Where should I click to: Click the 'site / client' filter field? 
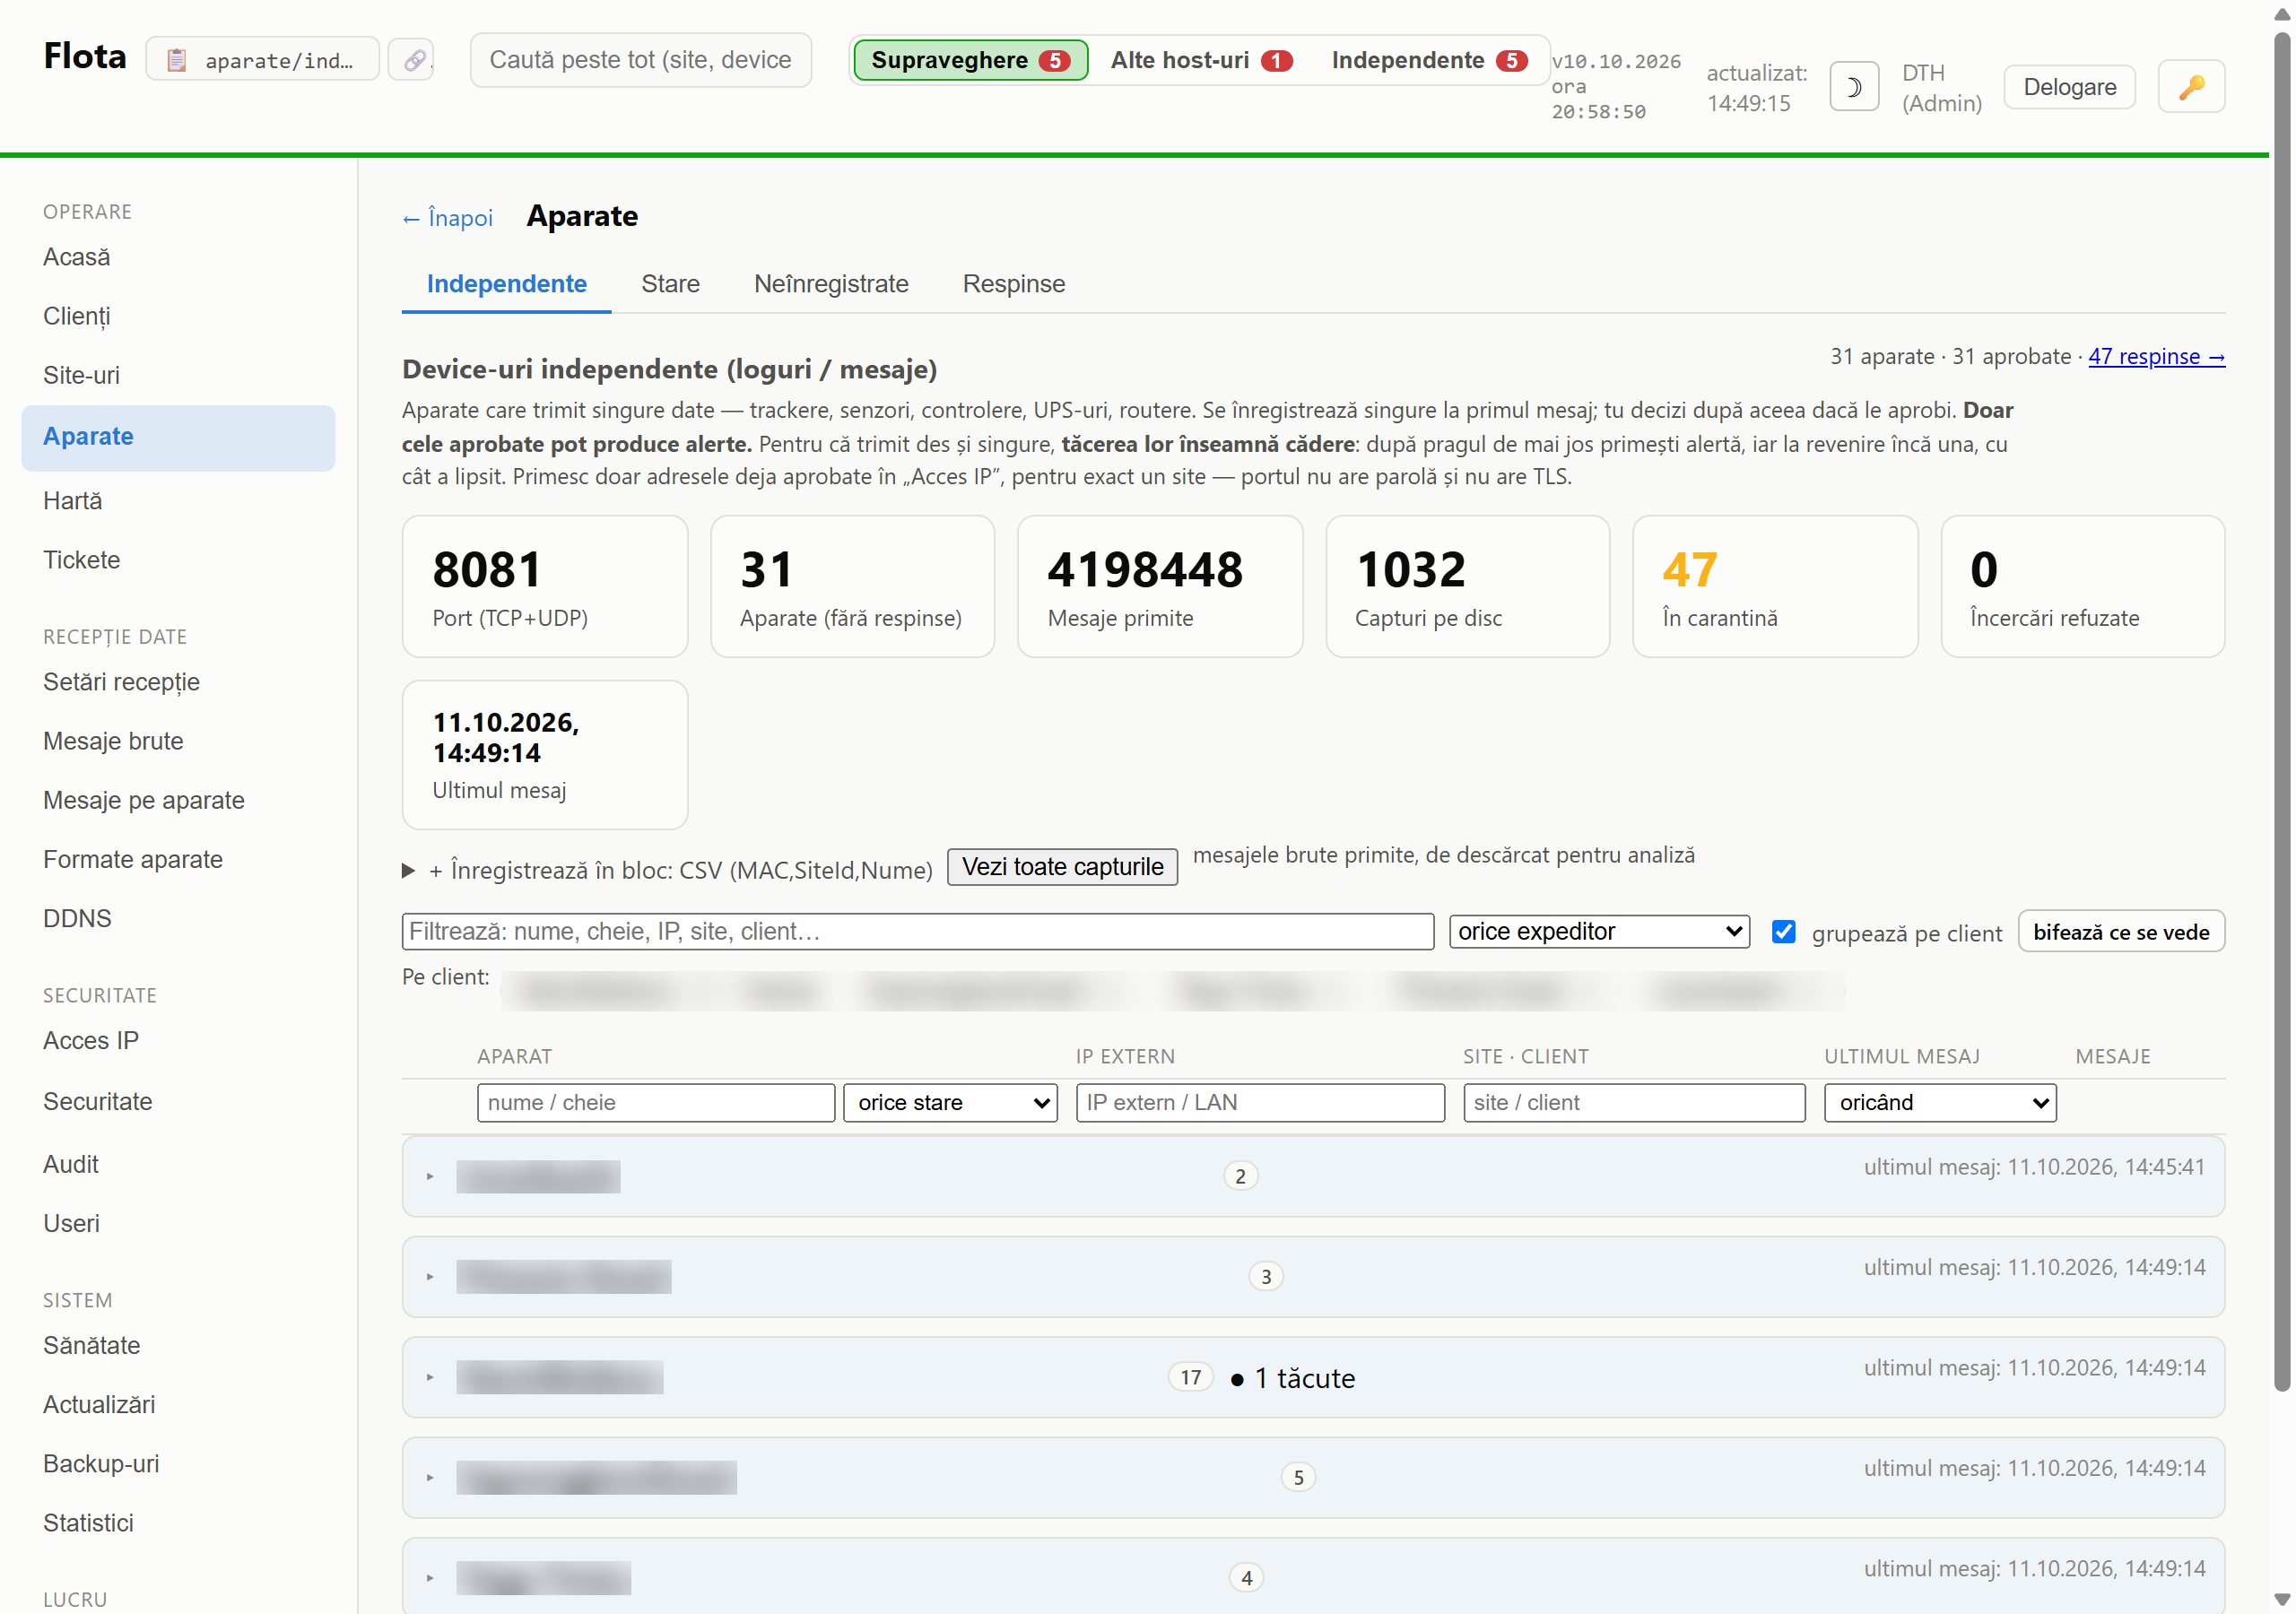tap(1634, 1102)
